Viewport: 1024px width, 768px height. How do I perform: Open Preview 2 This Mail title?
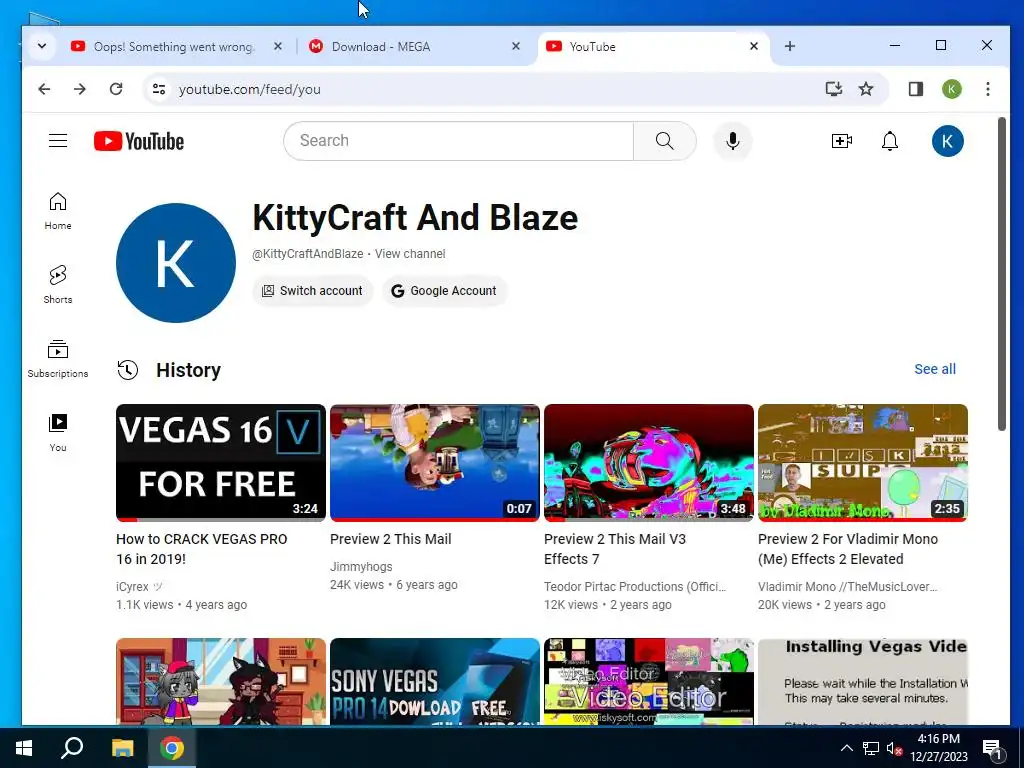tap(391, 539)
